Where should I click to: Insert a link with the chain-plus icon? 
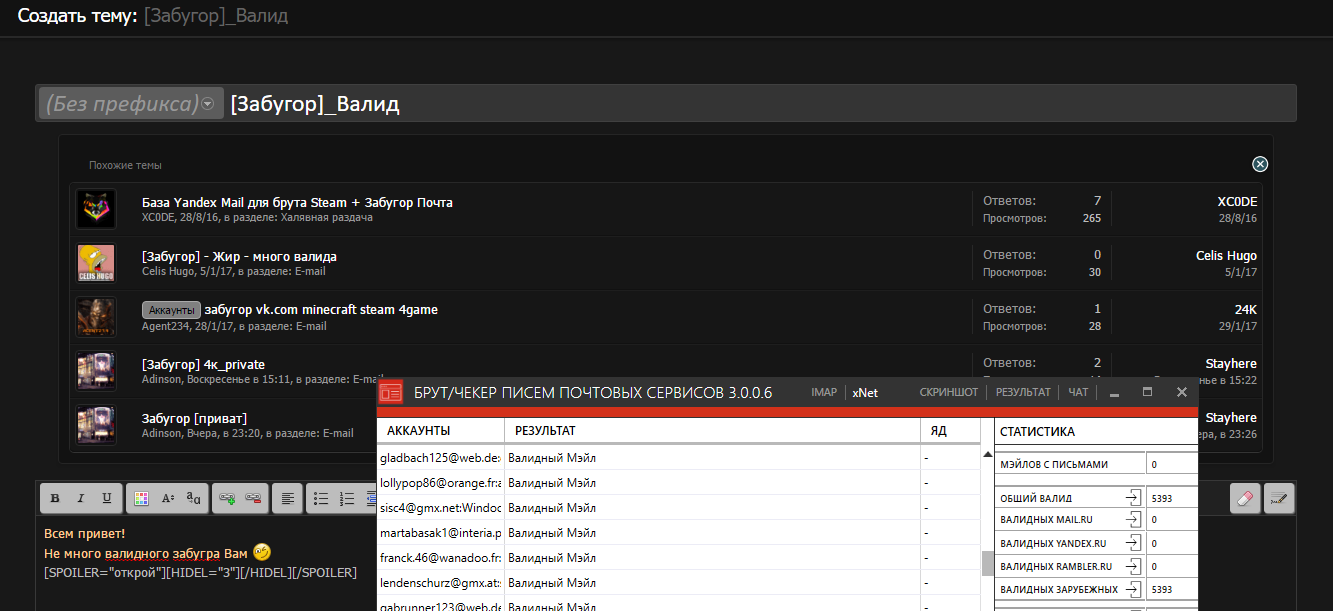[228, 498]
